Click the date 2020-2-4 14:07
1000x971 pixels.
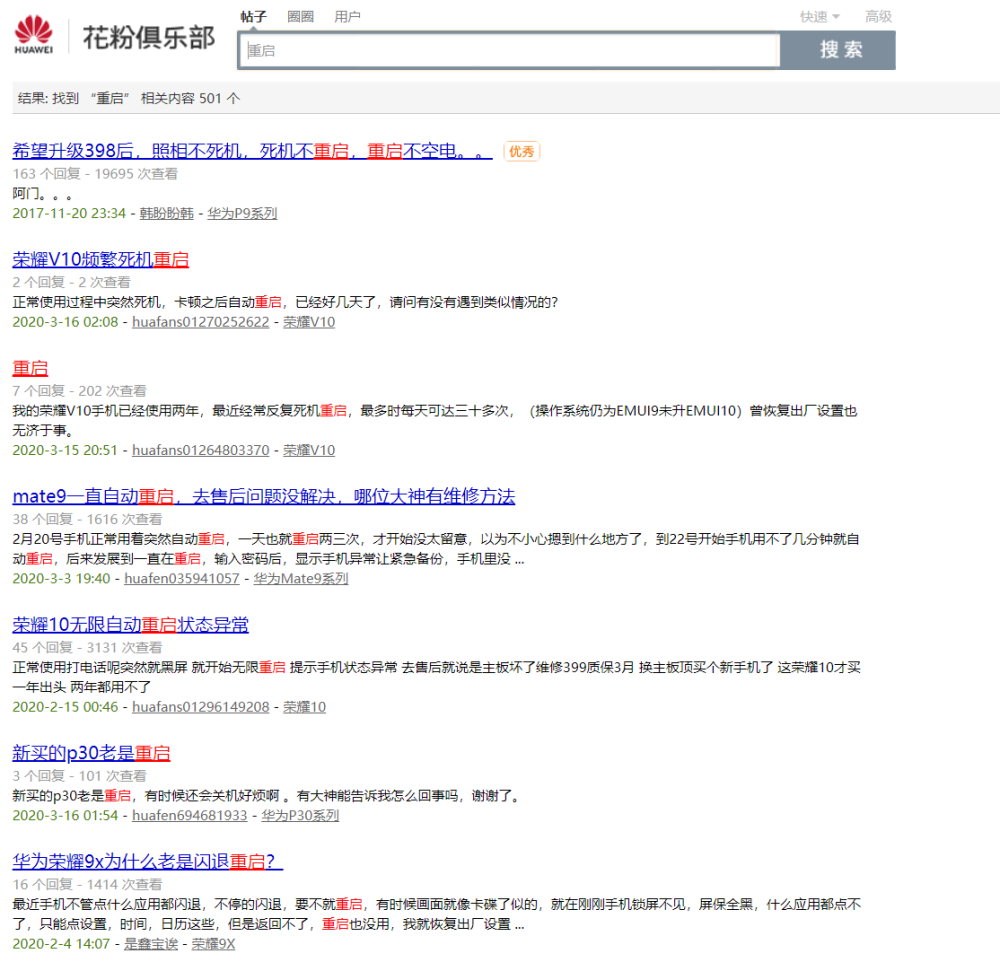tap(61, 944)
